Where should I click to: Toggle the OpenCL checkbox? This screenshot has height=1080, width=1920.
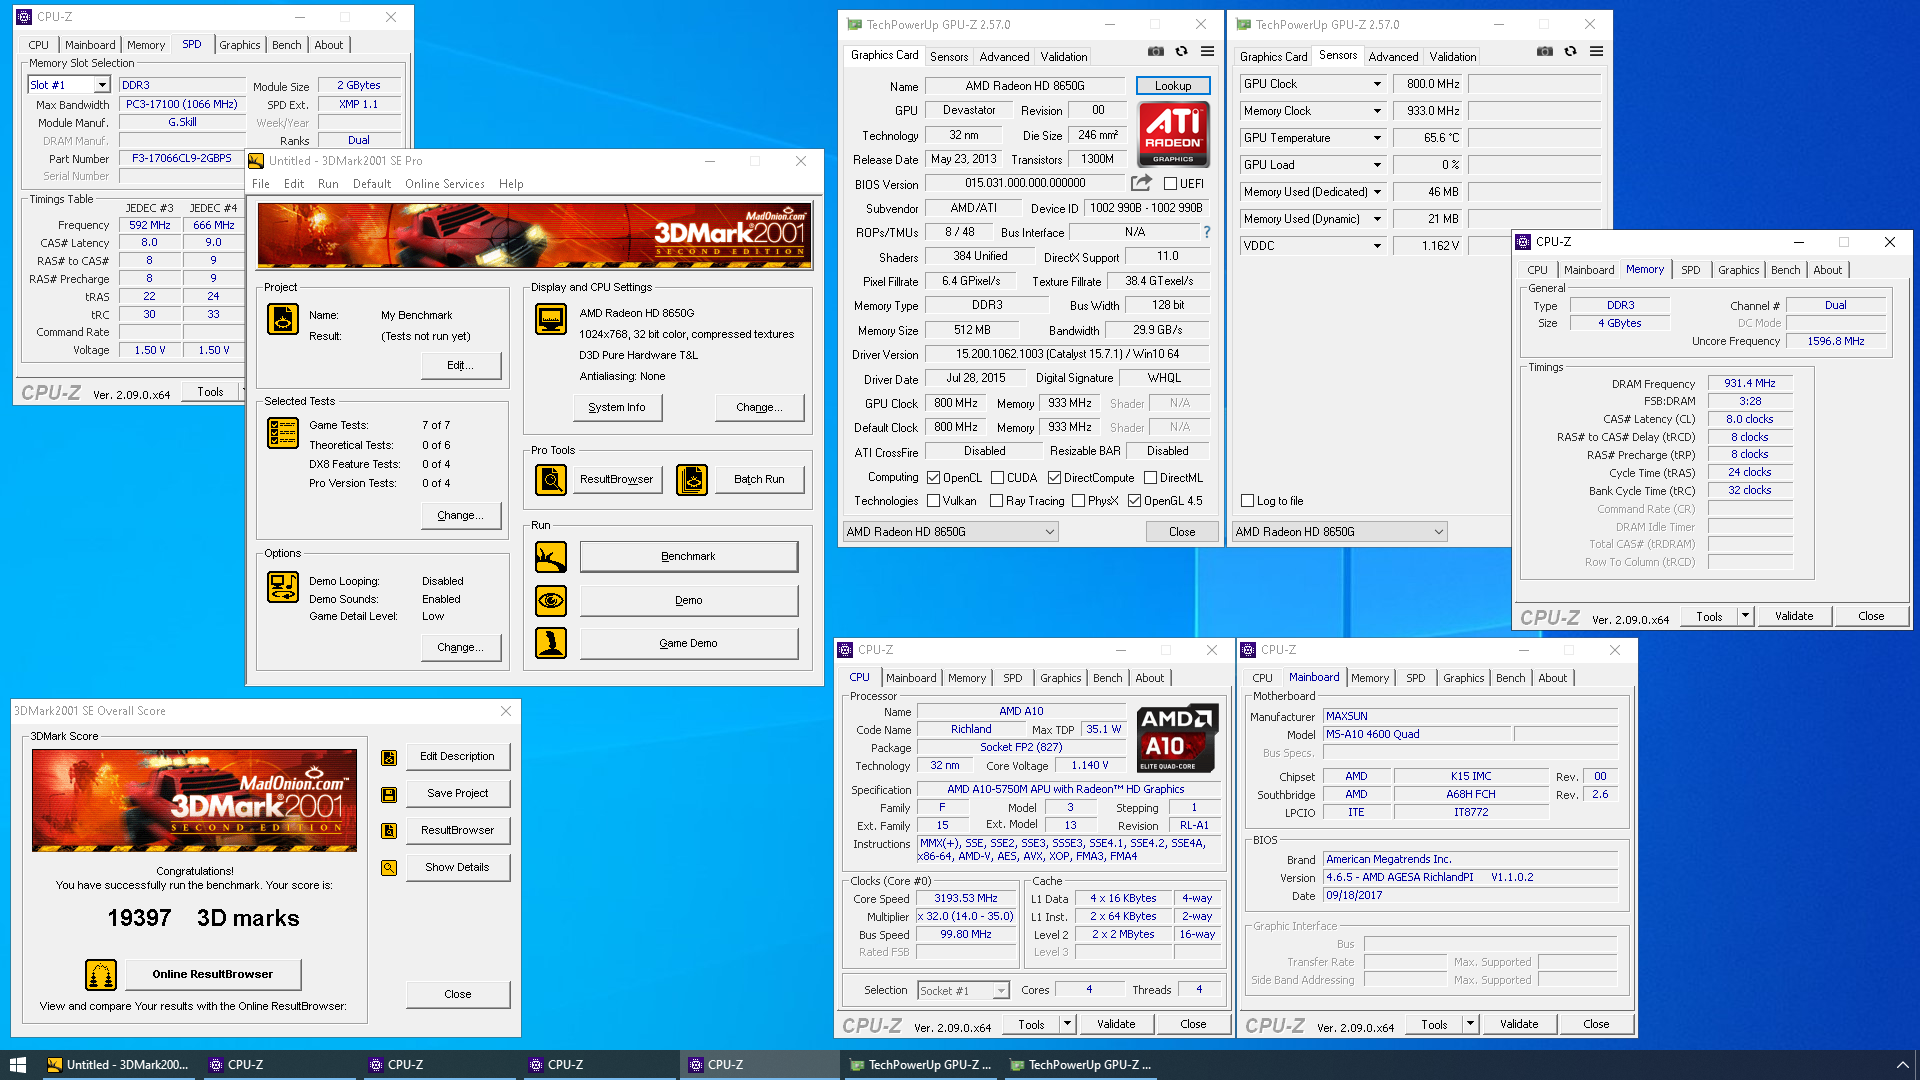934,478
